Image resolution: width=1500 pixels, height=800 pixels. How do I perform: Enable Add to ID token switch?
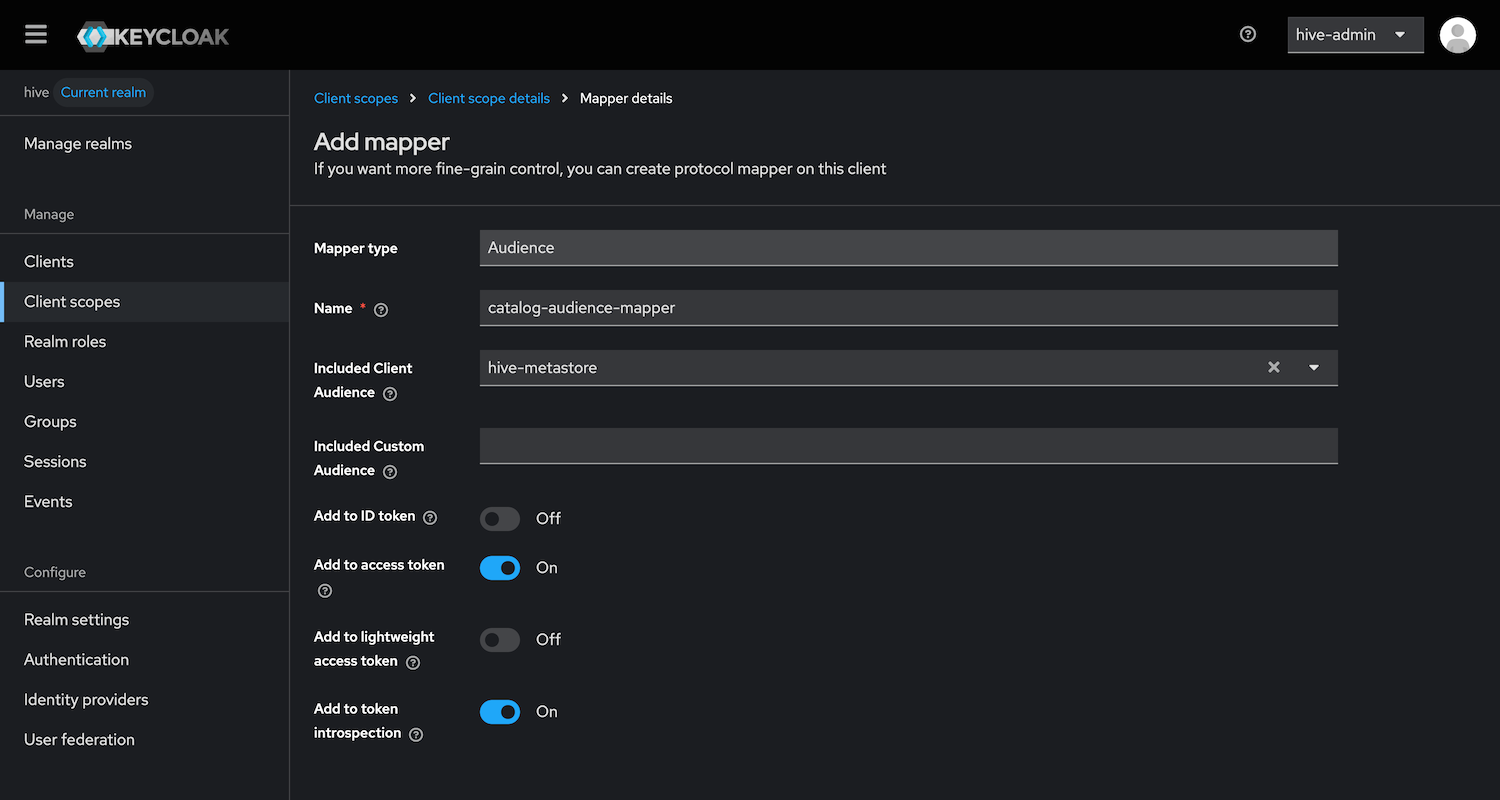point(500,519)
